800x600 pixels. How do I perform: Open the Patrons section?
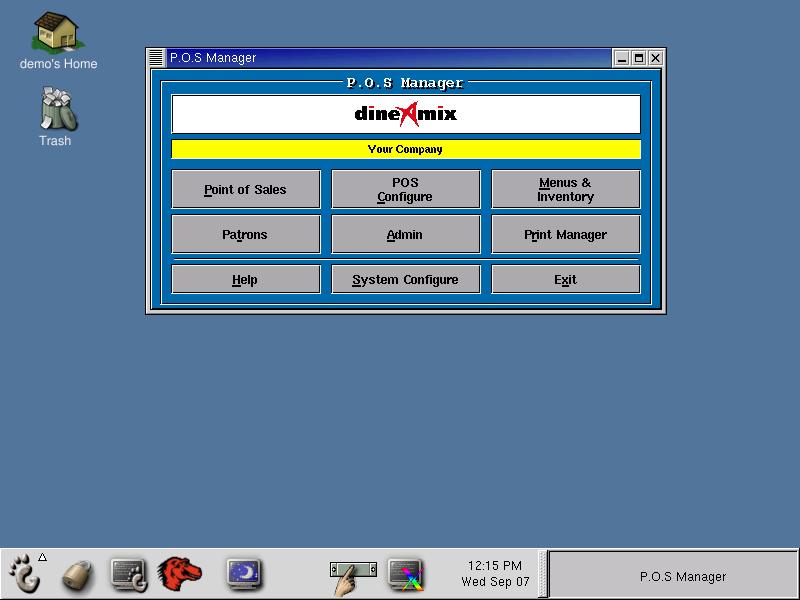246,234
